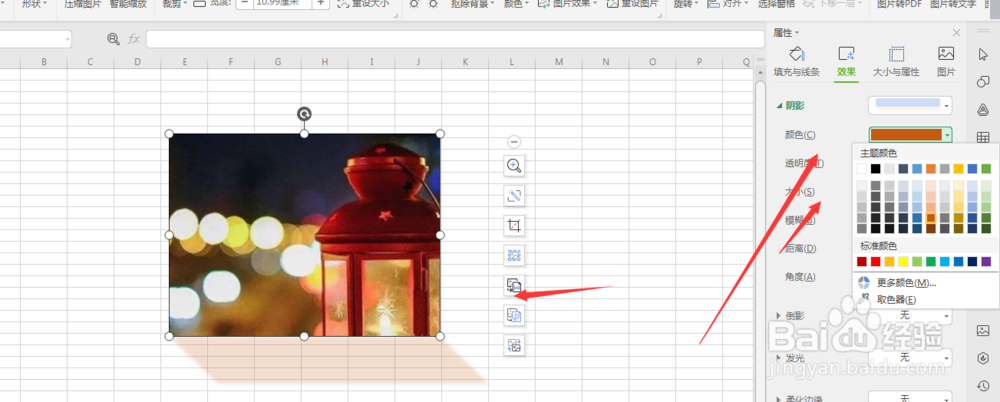The image size is (1000, 402).
Task: Click the color wheel 更多颜色 icon
Action: (x=864, y=283)
